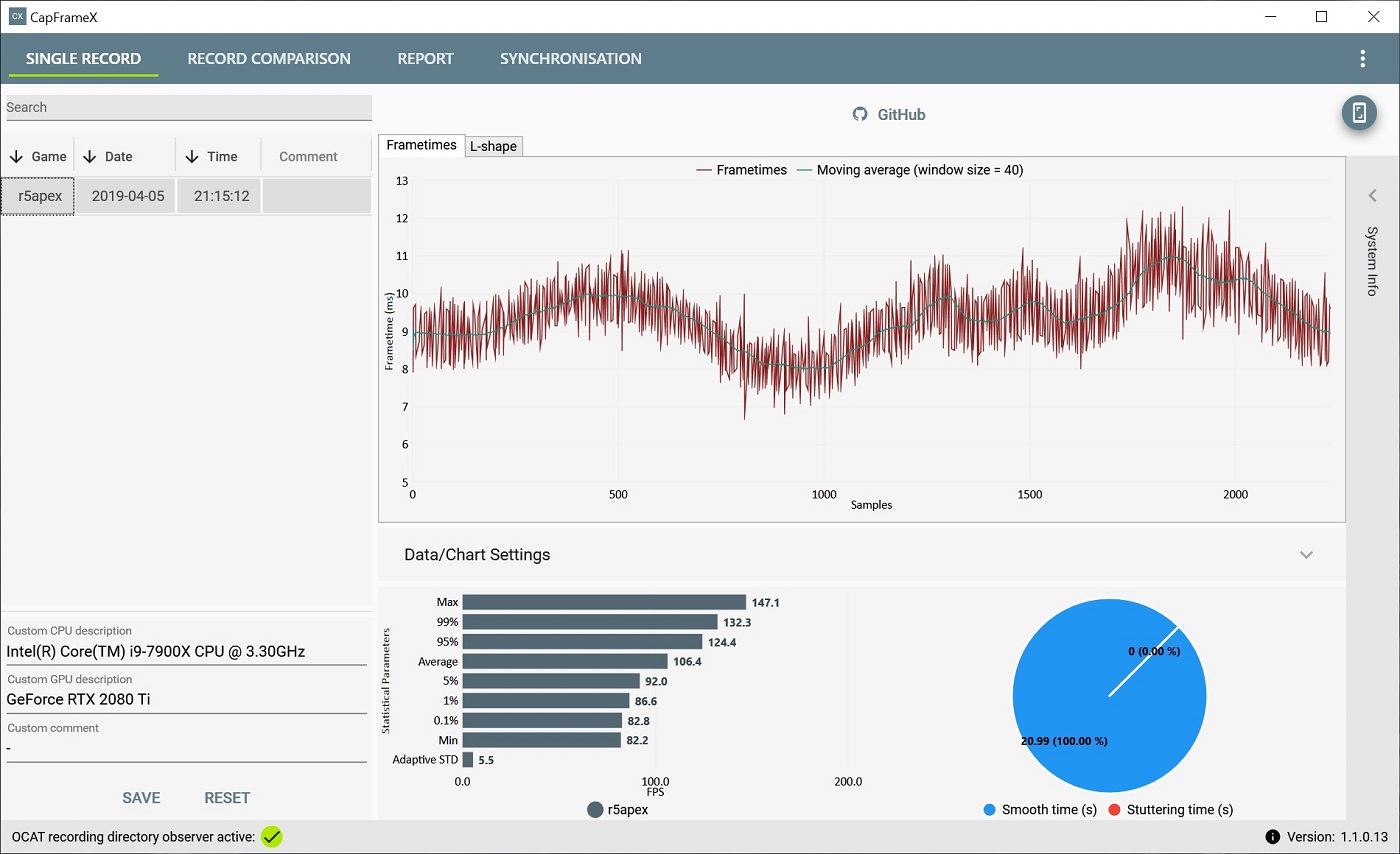Click Data/Chart Settings header text
1400x854 pixels.
pyautogui.click(x=477, y=555)
